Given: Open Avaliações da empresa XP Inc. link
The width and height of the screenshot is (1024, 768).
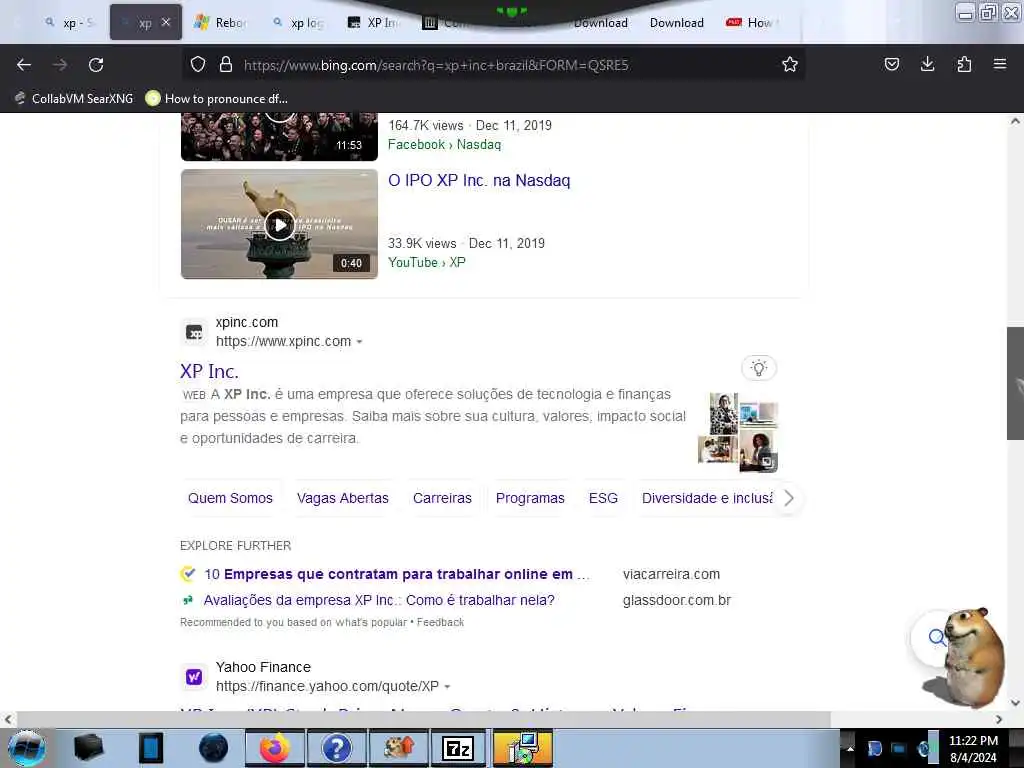Looking at the screenshot, I should pyautogui.click(x=379, y=600).
